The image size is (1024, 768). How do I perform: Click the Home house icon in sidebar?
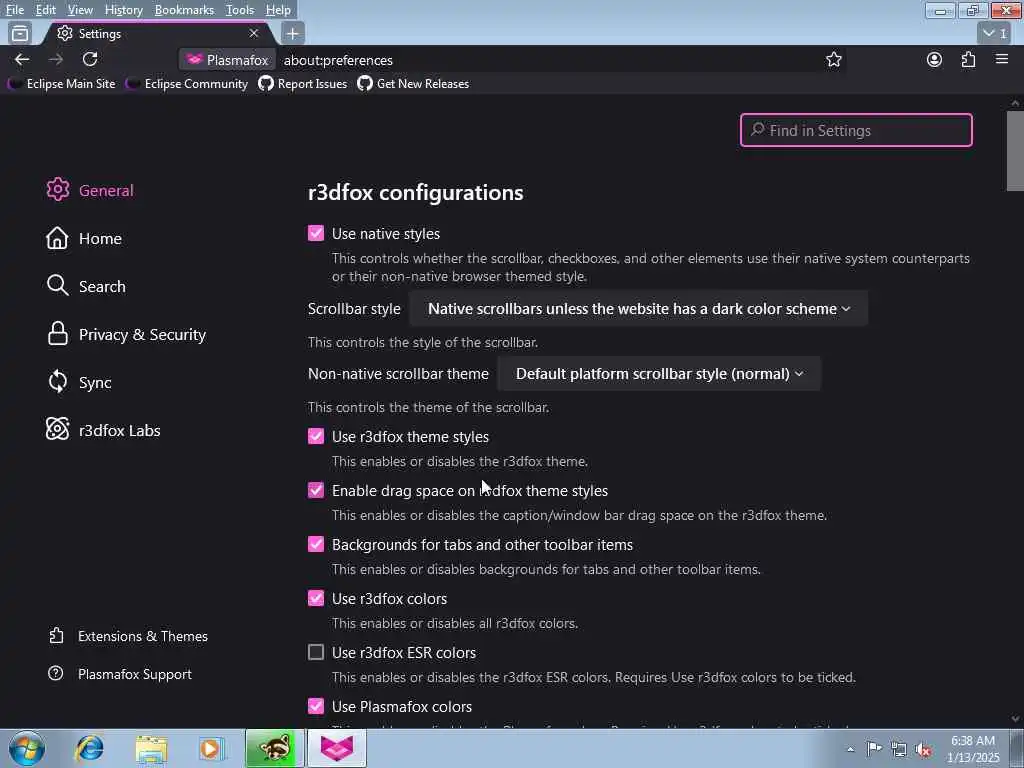click(57, 238)
